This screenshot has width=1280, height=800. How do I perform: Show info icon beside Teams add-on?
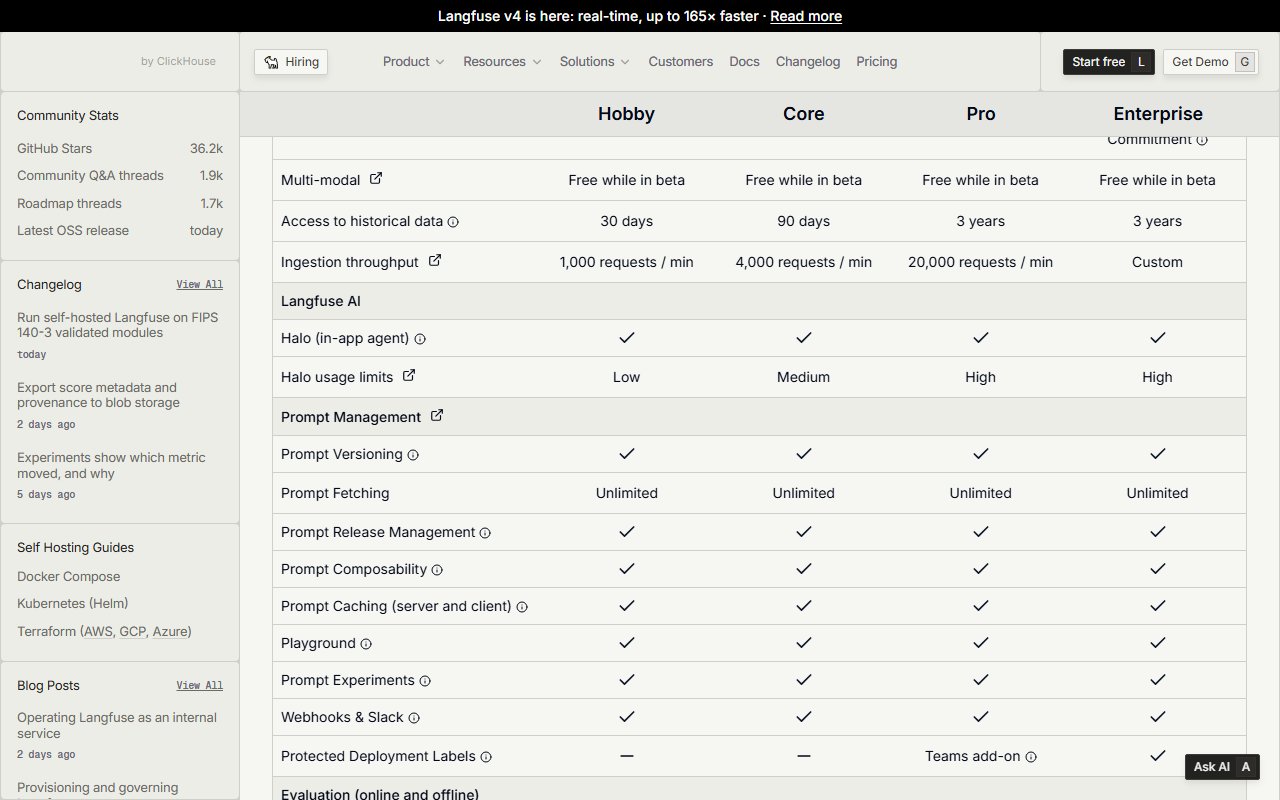click(x=1031, y=757)
